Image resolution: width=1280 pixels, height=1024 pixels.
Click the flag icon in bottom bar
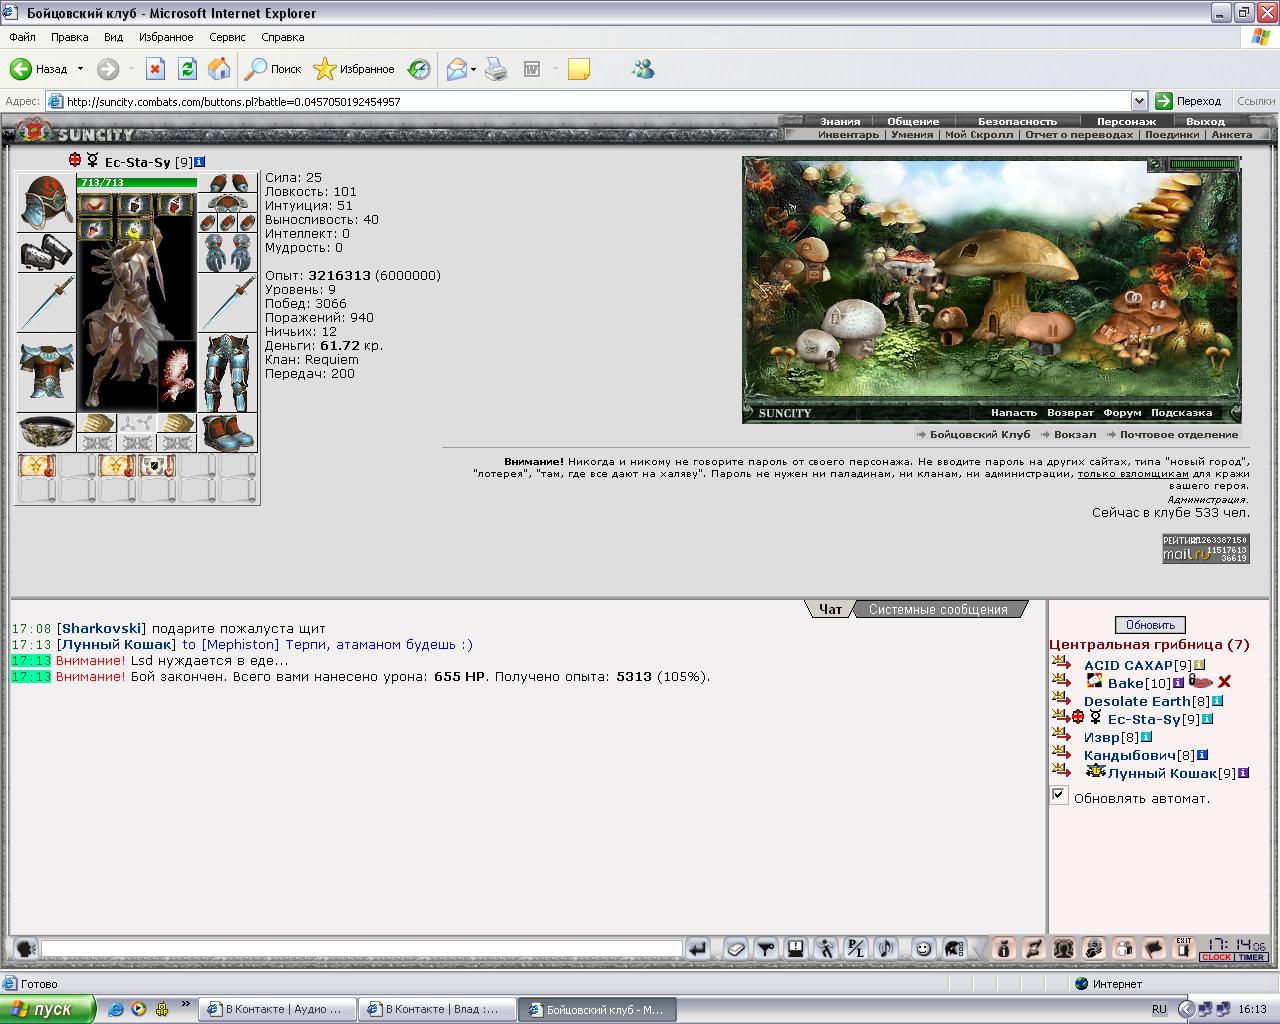(x=1154, y=948)
